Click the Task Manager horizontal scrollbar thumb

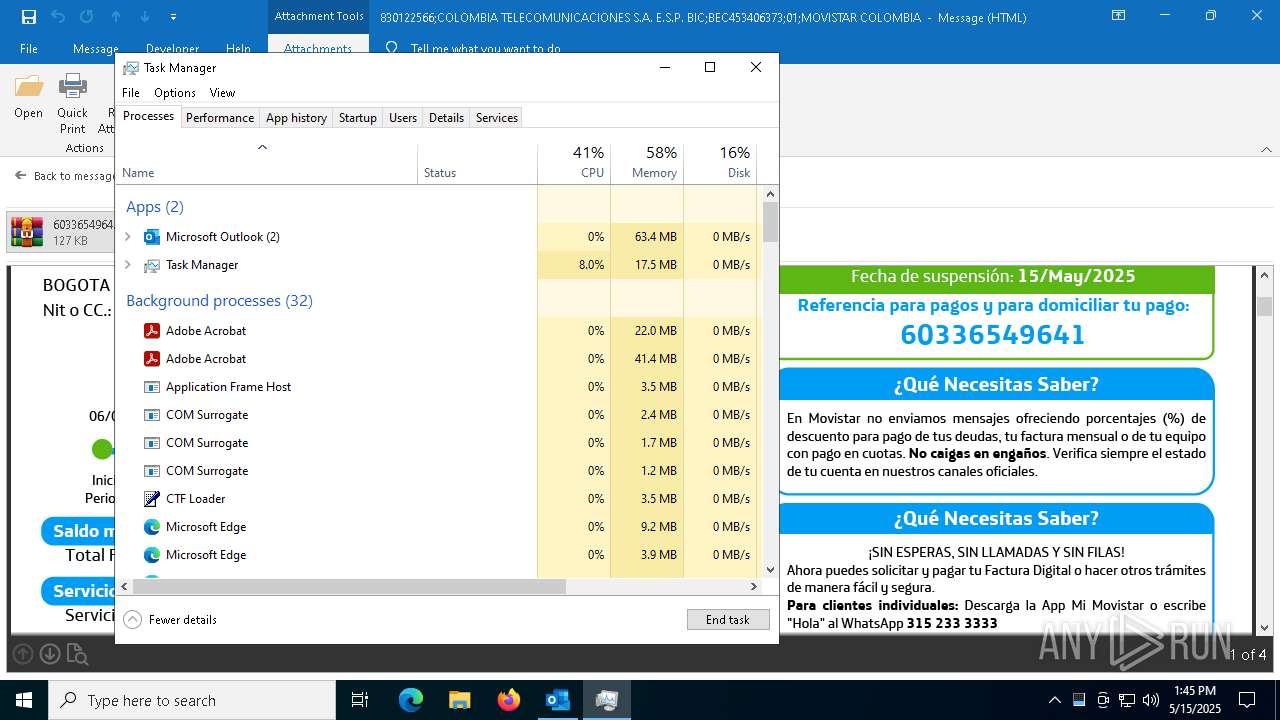tap(349, 587)
